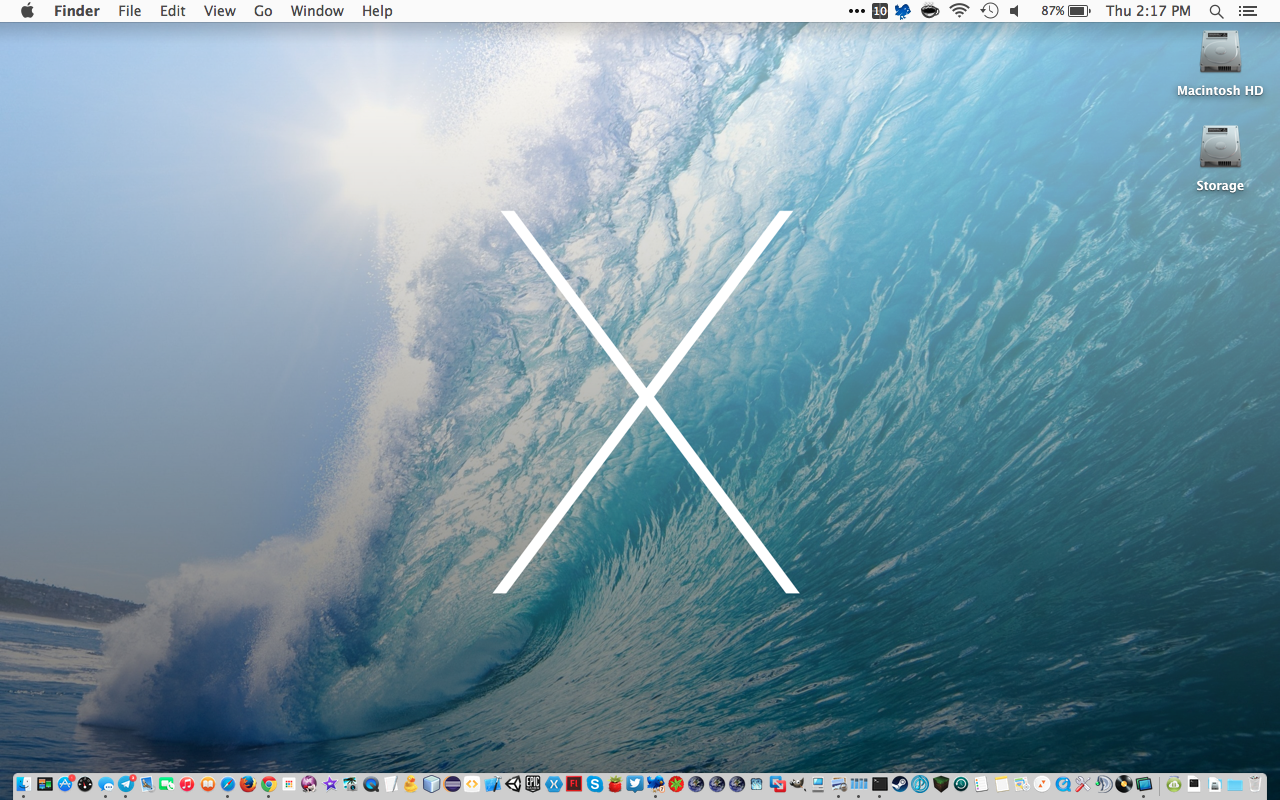Open the App Store dock icon

pyautogui.click(x=65, y=784)
